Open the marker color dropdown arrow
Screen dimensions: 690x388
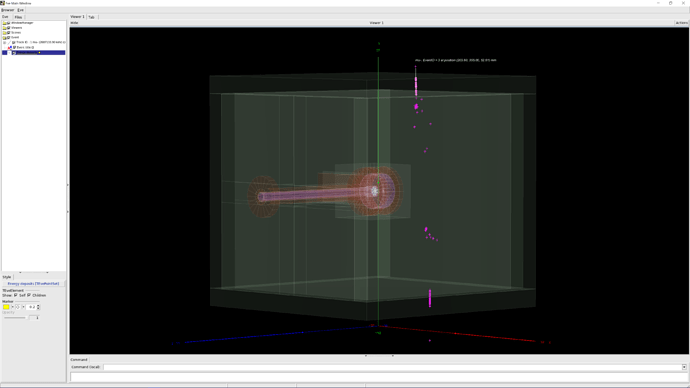point(12,307)
